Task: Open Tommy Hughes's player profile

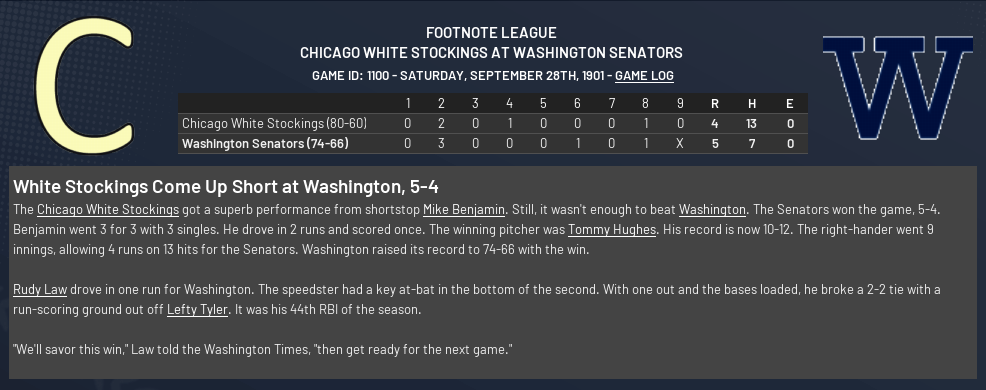Action: click(x=612, y=230)
